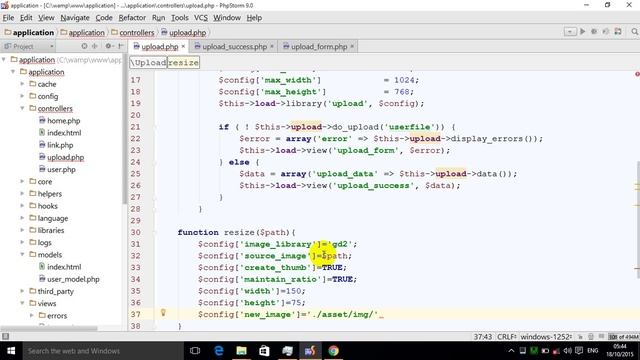Select user_model.php in models folder
This screenshot has width=640, height=360.
(69, 279)
